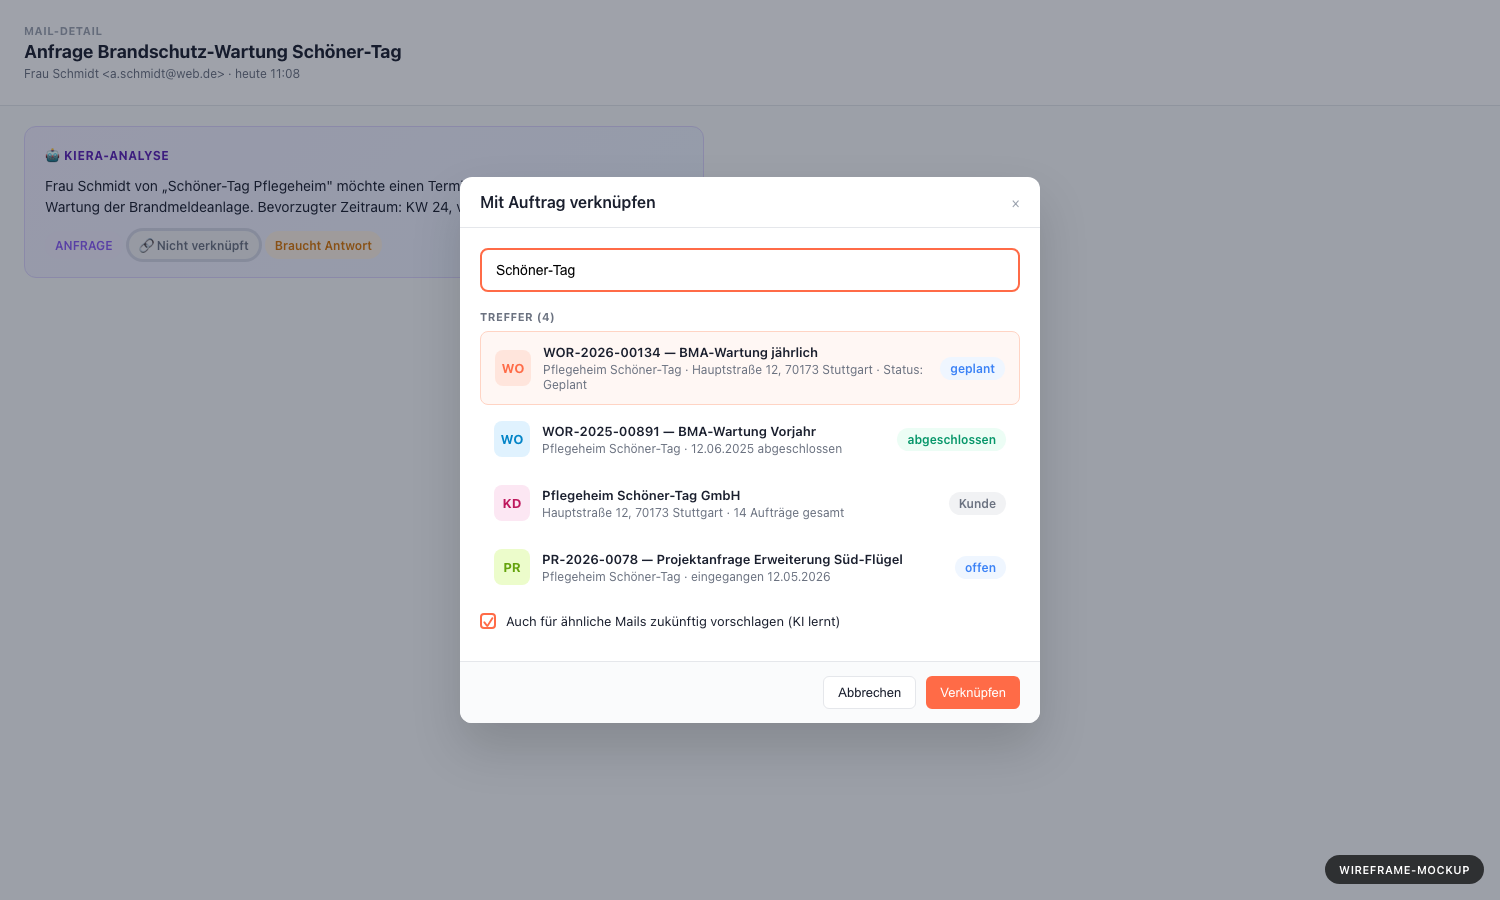This screenshot has width=1500, height=900.
Task: Click the PR project icon
Action: coord(512,567)
